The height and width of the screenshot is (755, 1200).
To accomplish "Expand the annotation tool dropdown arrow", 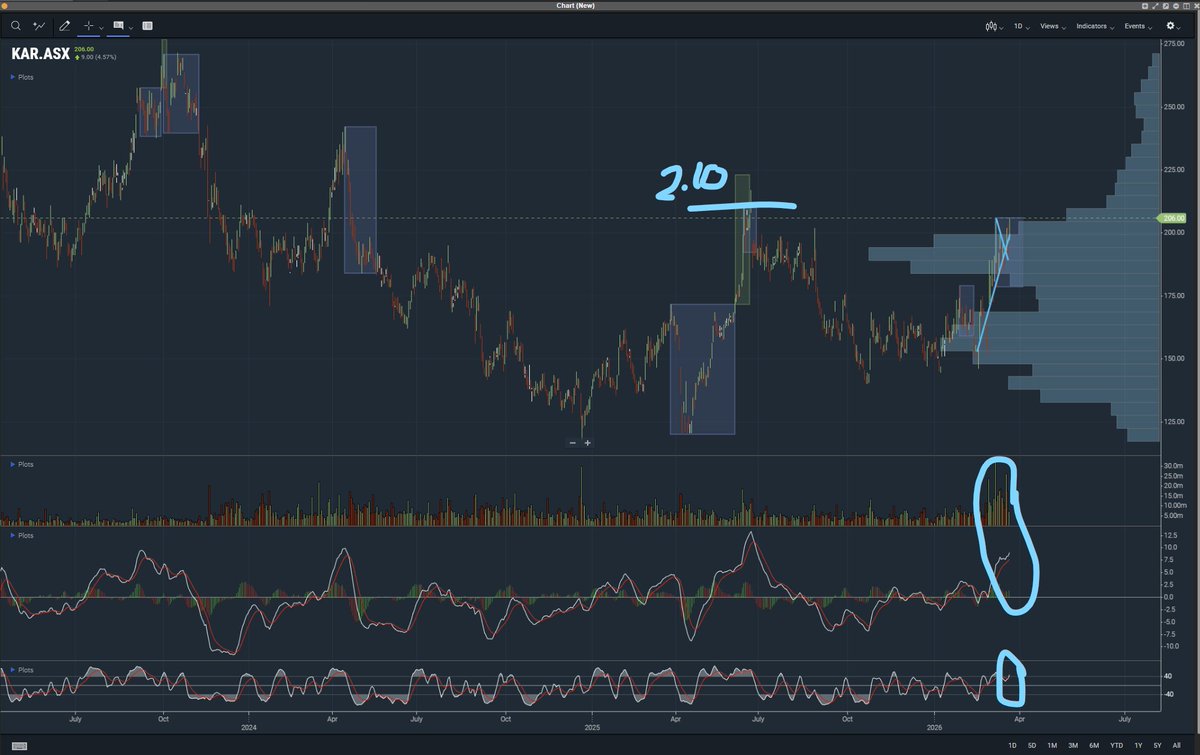I will click(131, 27).
